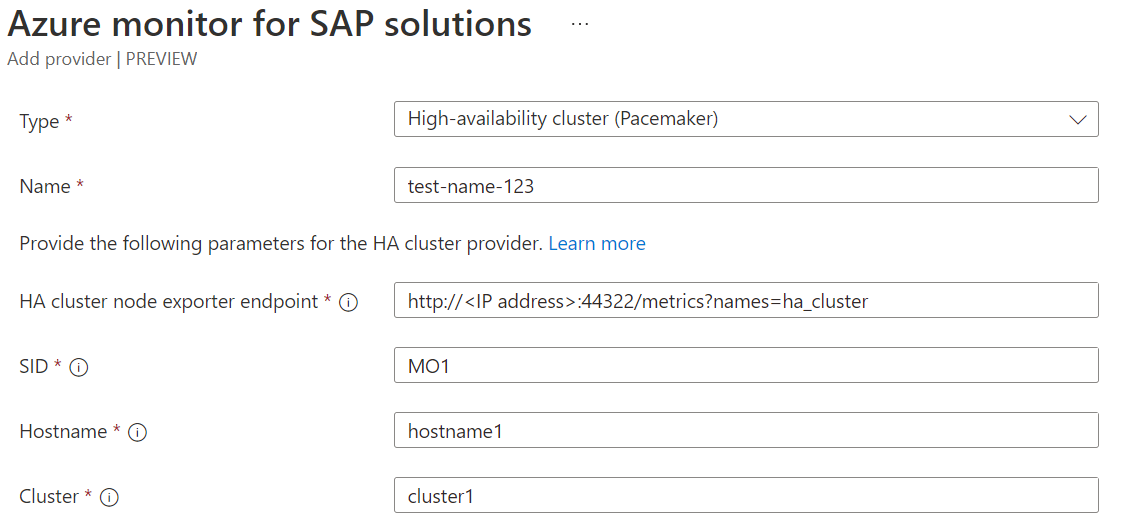This screenshot has height=532, width=1126.
Task: Click the SID field containing MO1
Action: (x=746, y=365)
